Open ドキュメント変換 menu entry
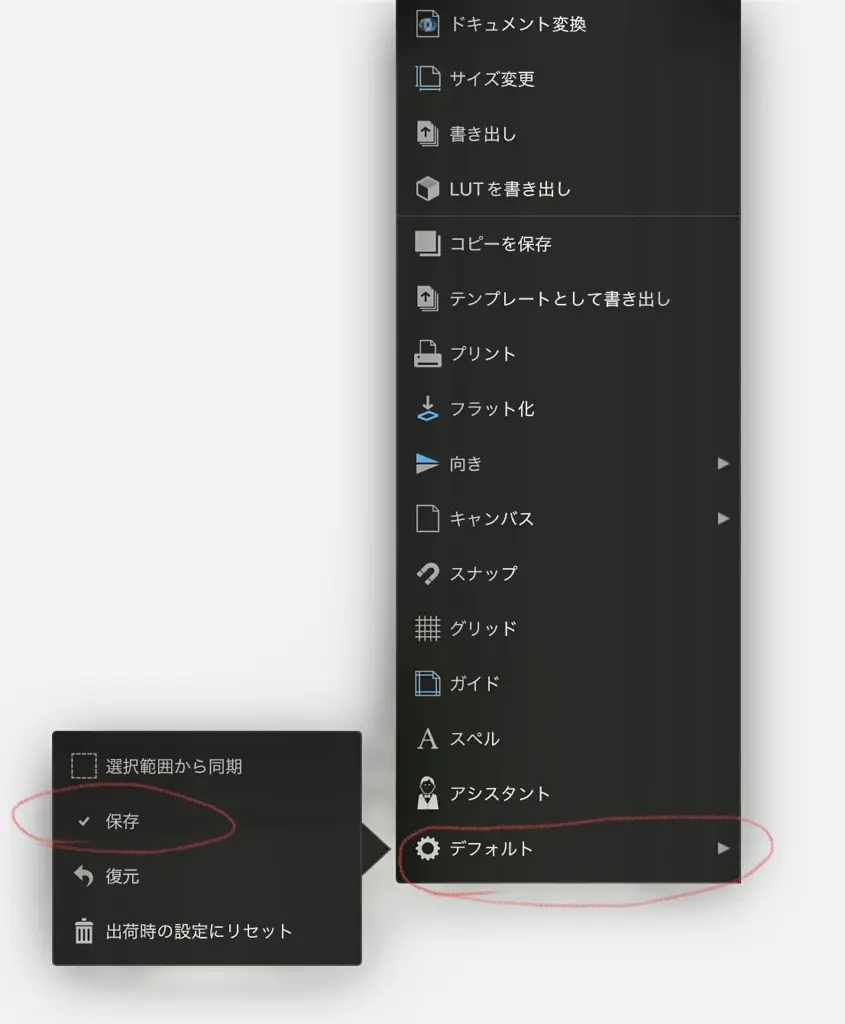Image resolution: width=845 pixels, height=1024 pixels. click(568, 24)
